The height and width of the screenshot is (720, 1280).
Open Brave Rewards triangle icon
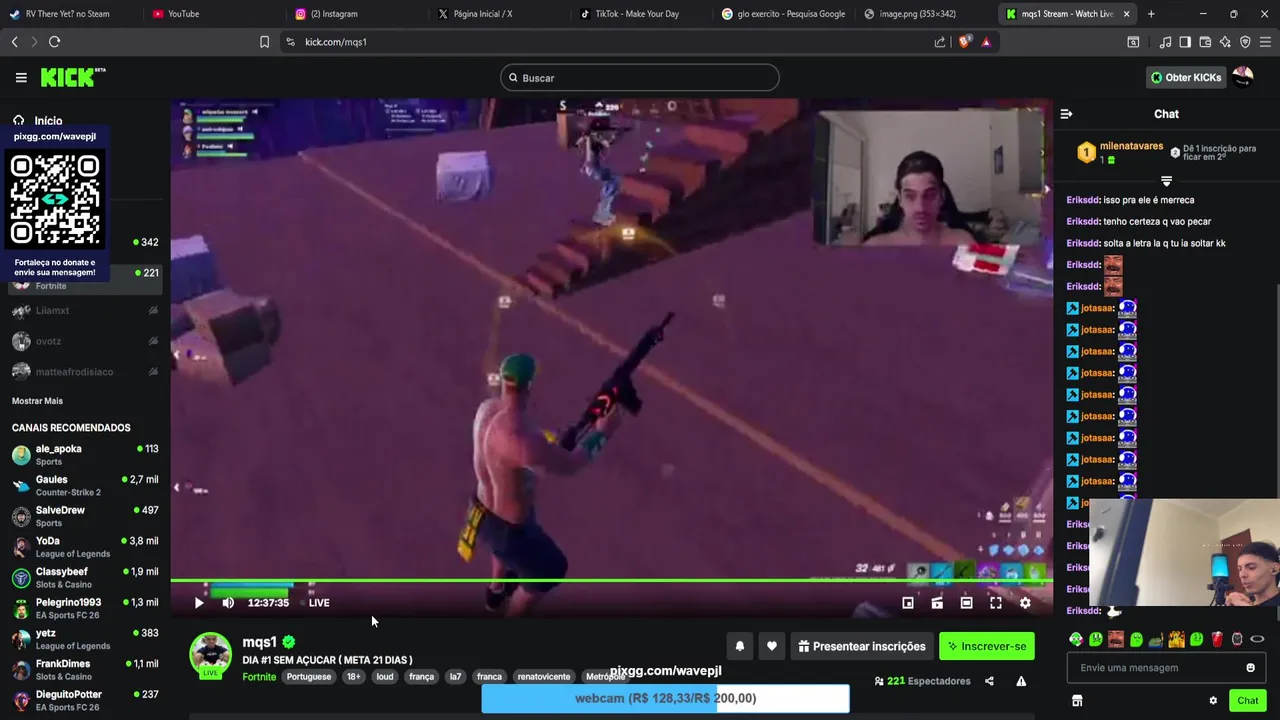986,42
